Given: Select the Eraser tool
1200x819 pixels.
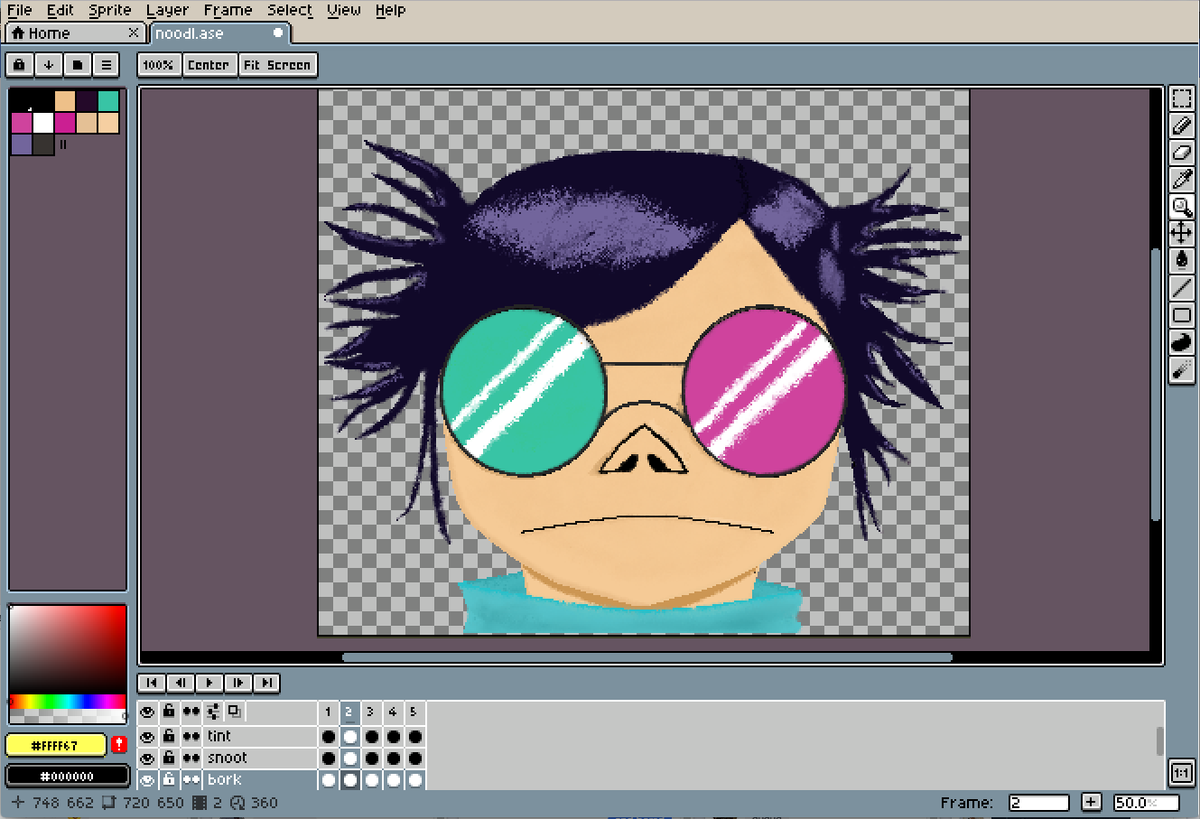Looking at the screenshot, I should pyautogui.click(x=1181, y=153).
